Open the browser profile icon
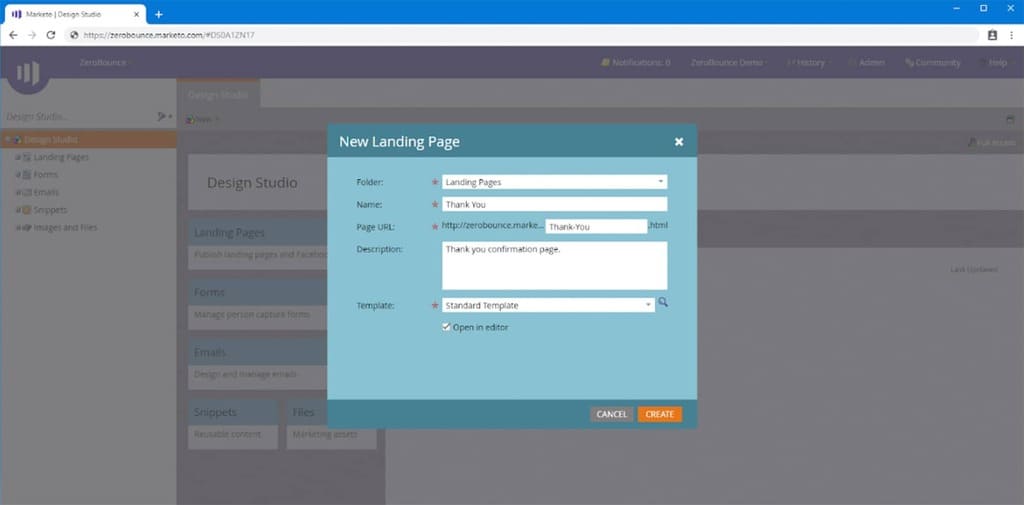Viewport: 1024px width, 505px height. pyautogui.click(x=992, y=35)
